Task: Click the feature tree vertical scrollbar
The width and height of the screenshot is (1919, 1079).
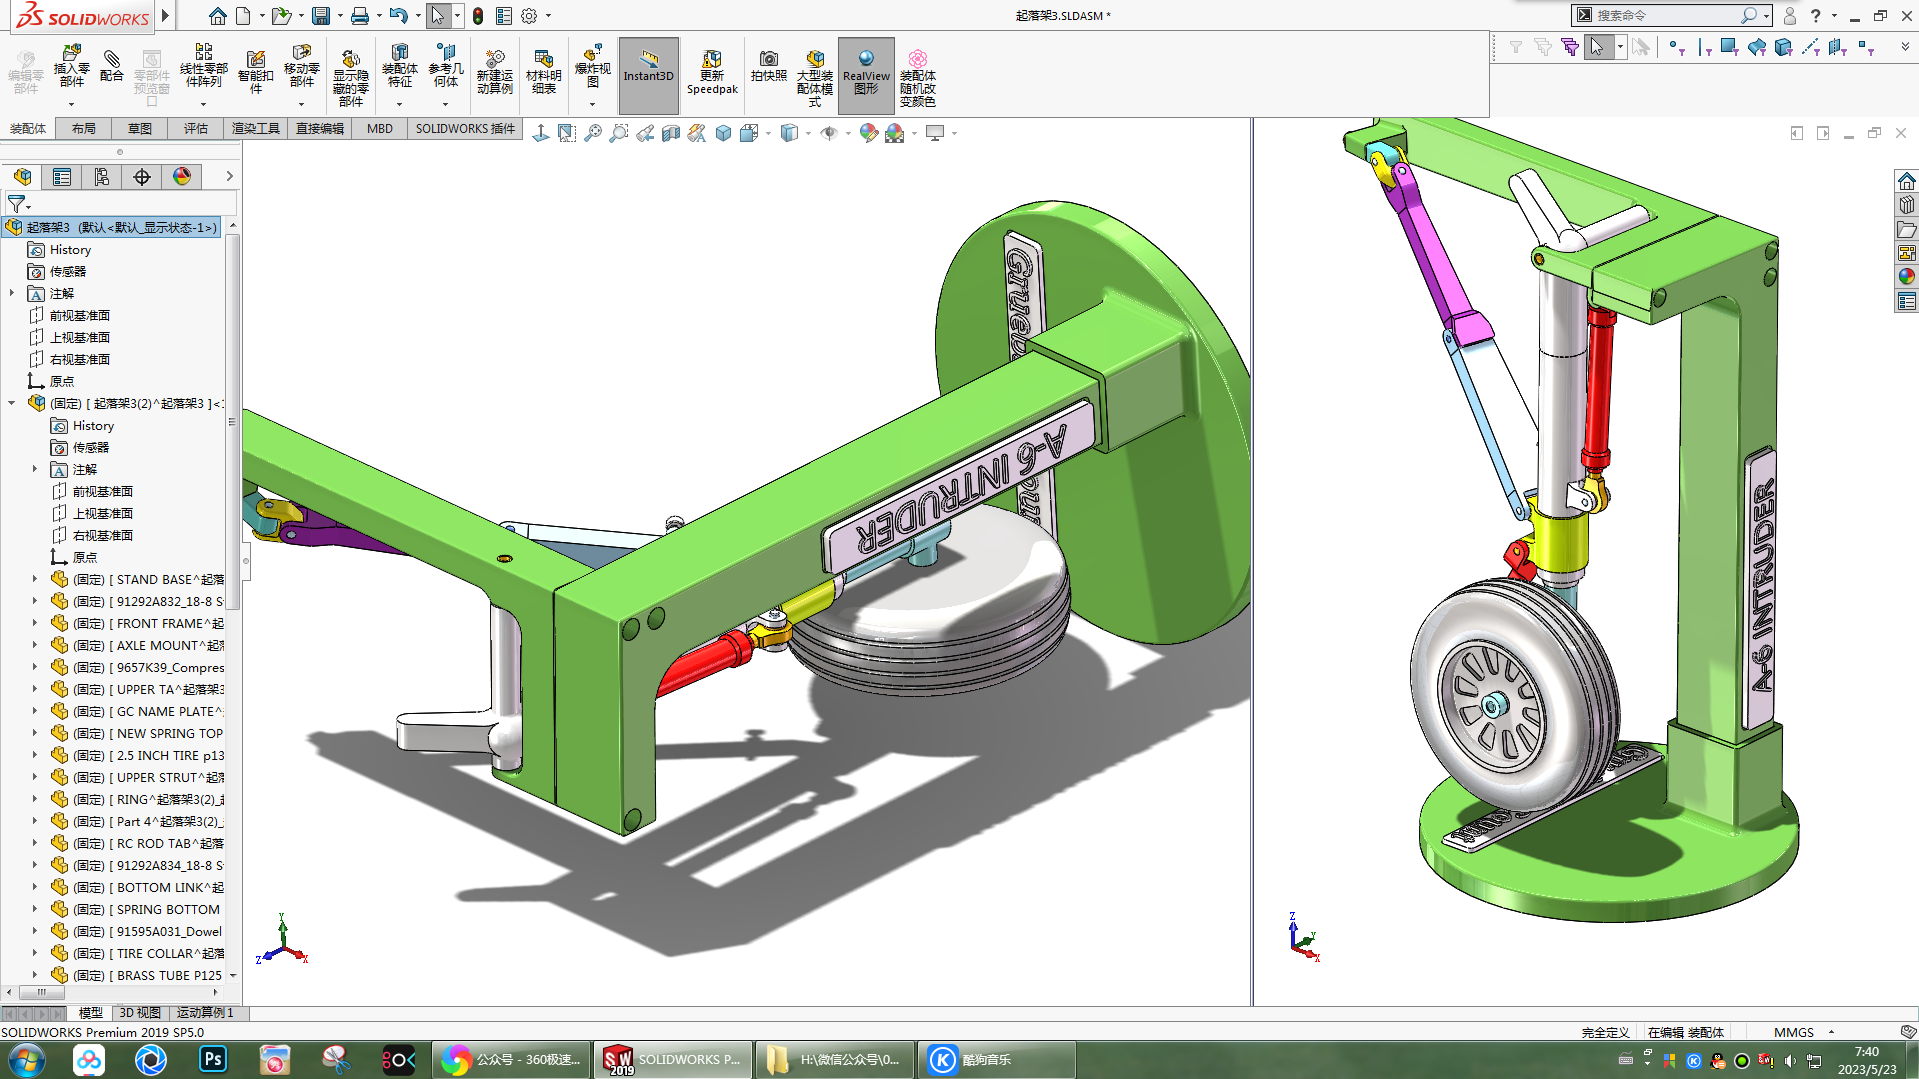Action: [x=233, y=420]
